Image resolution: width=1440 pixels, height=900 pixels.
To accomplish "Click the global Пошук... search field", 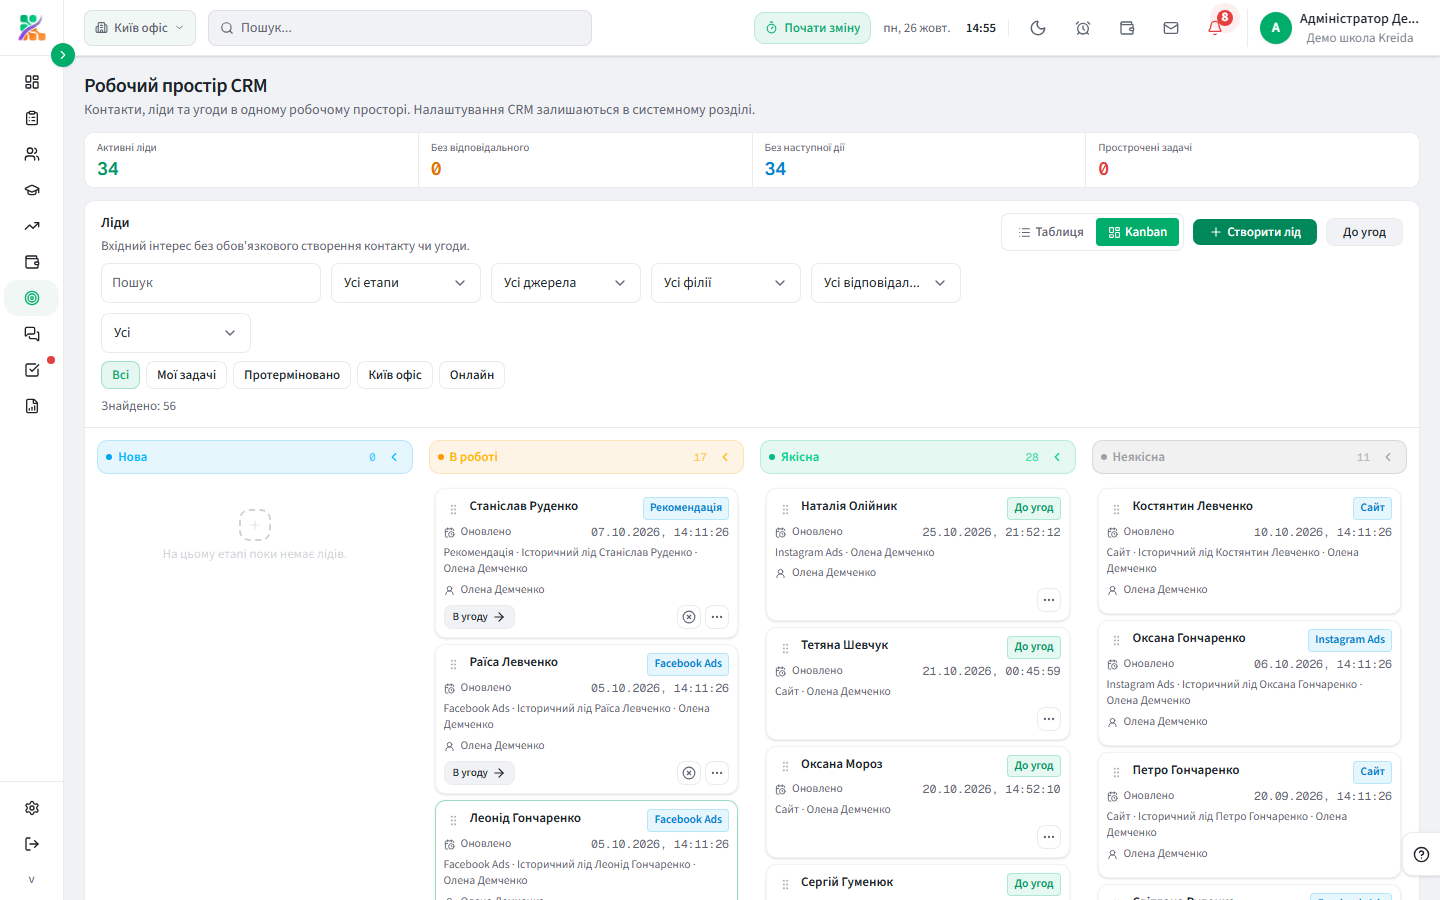I will pos(400,28).
